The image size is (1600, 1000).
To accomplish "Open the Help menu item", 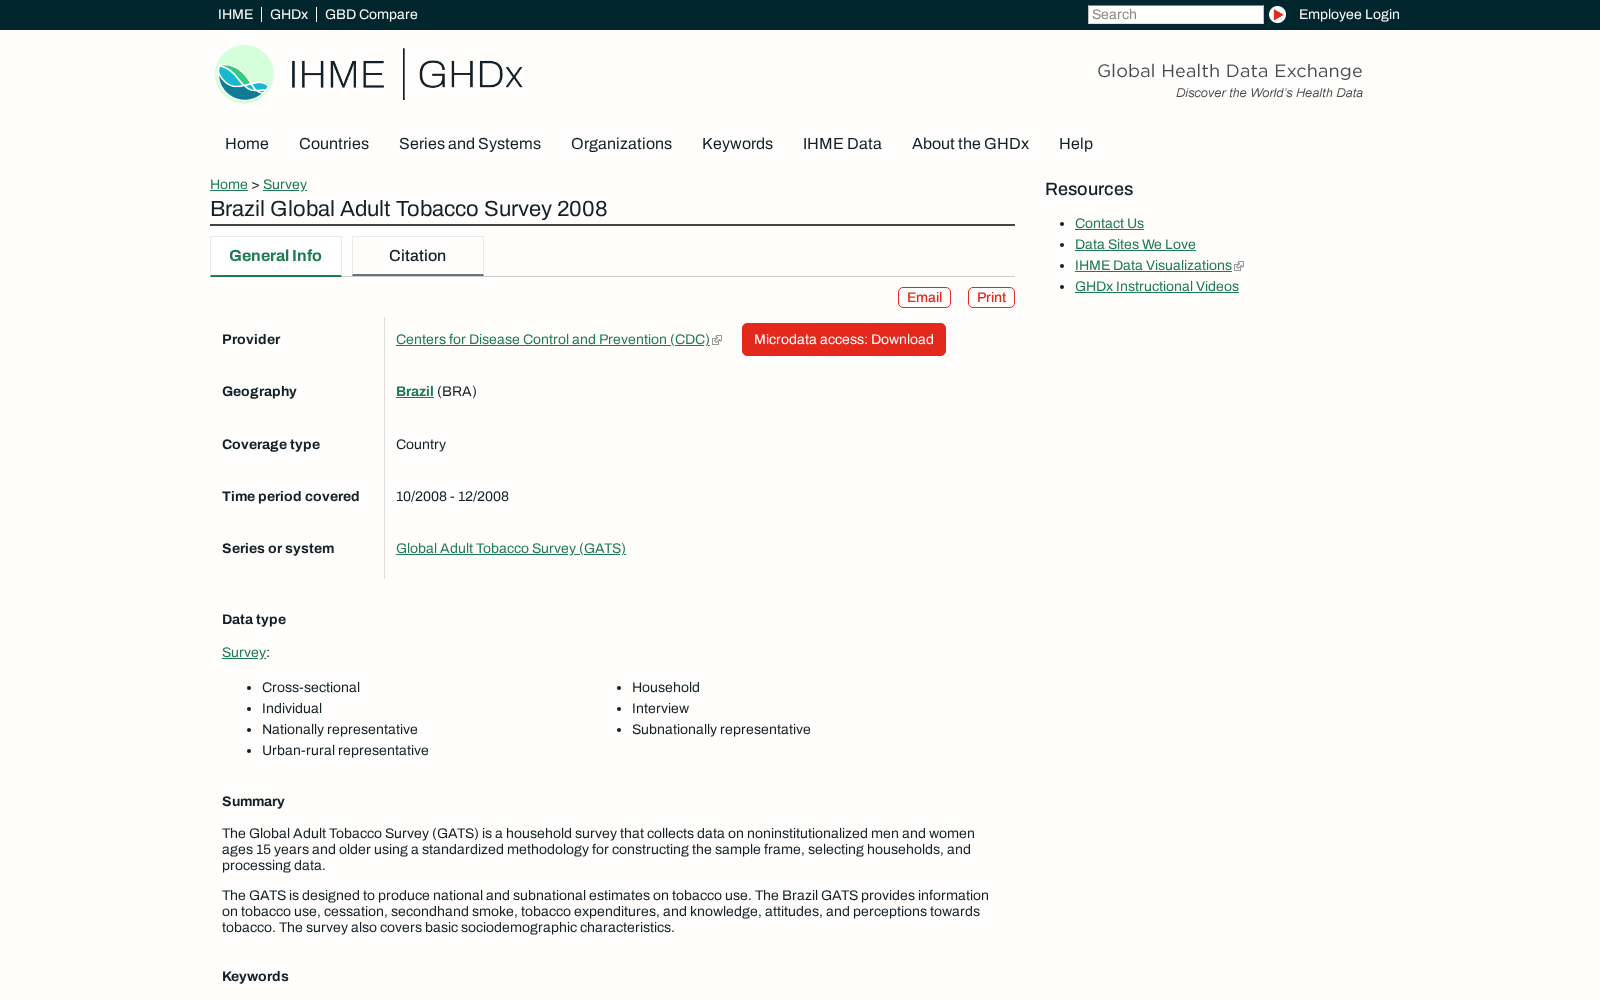I will [x=1076, y=144].
